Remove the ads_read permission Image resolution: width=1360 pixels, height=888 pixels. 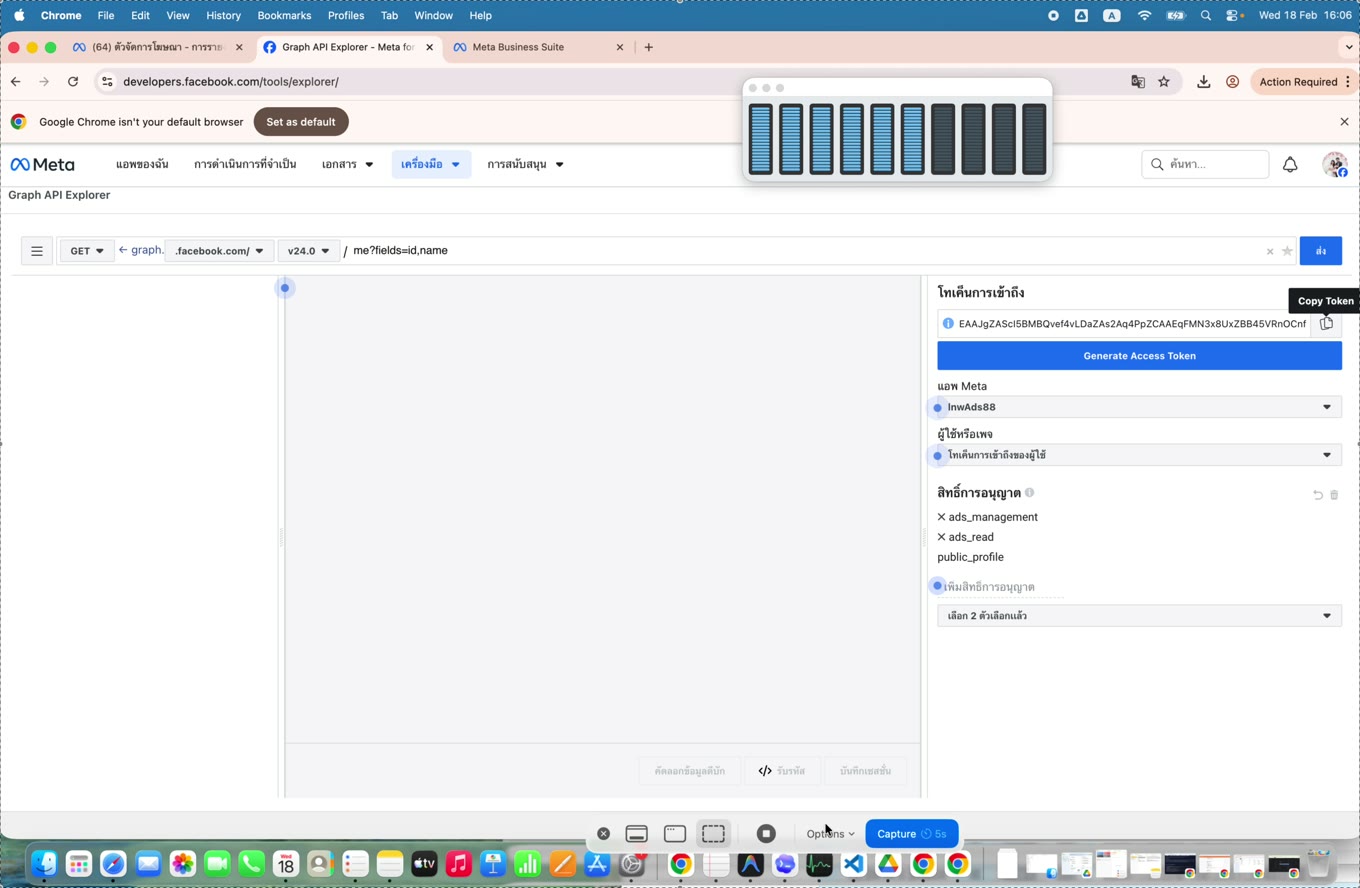pos(941,537)
